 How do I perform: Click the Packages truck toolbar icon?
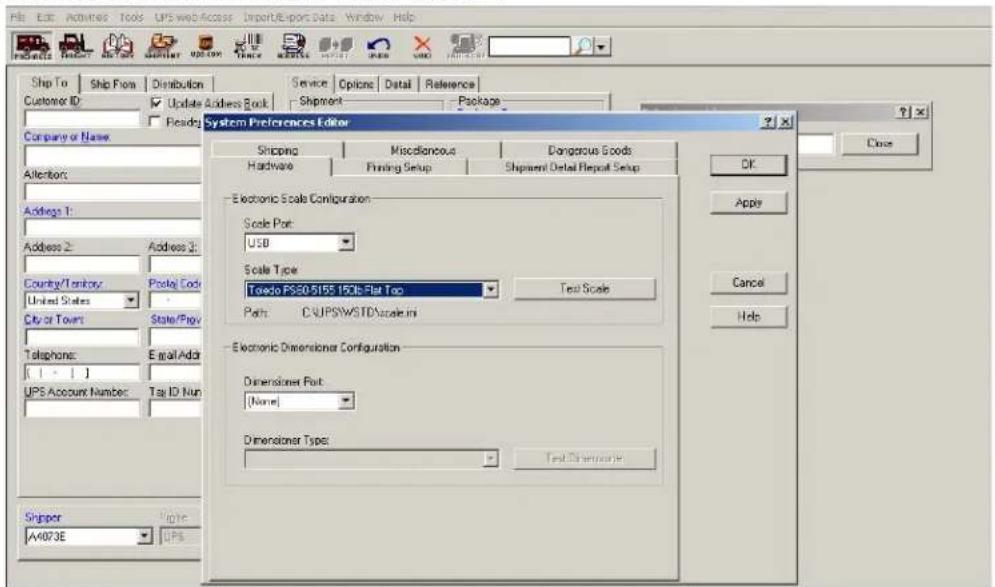click(x=32, y=46)
